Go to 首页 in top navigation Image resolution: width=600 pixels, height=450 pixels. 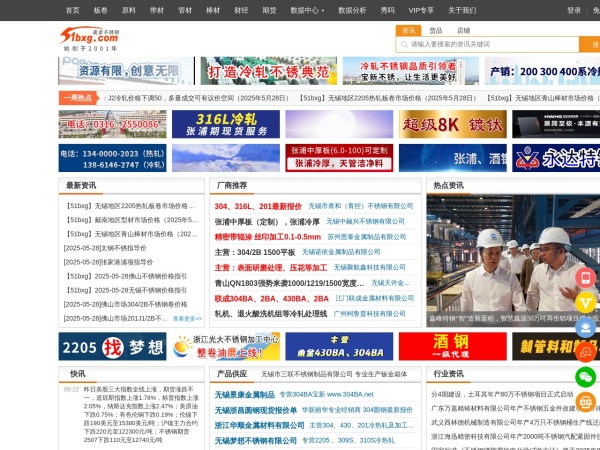(x=73, y=10)
